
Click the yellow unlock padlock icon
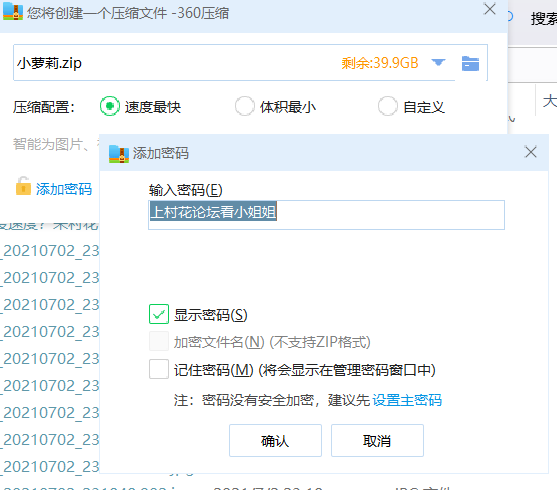[23, 186]
